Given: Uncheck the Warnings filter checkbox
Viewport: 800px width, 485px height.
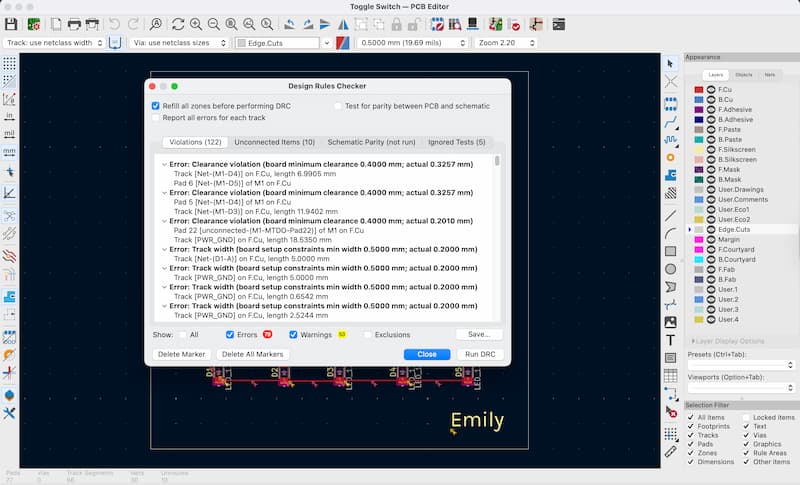Looking at the screenshot, I should pos(293,335).
